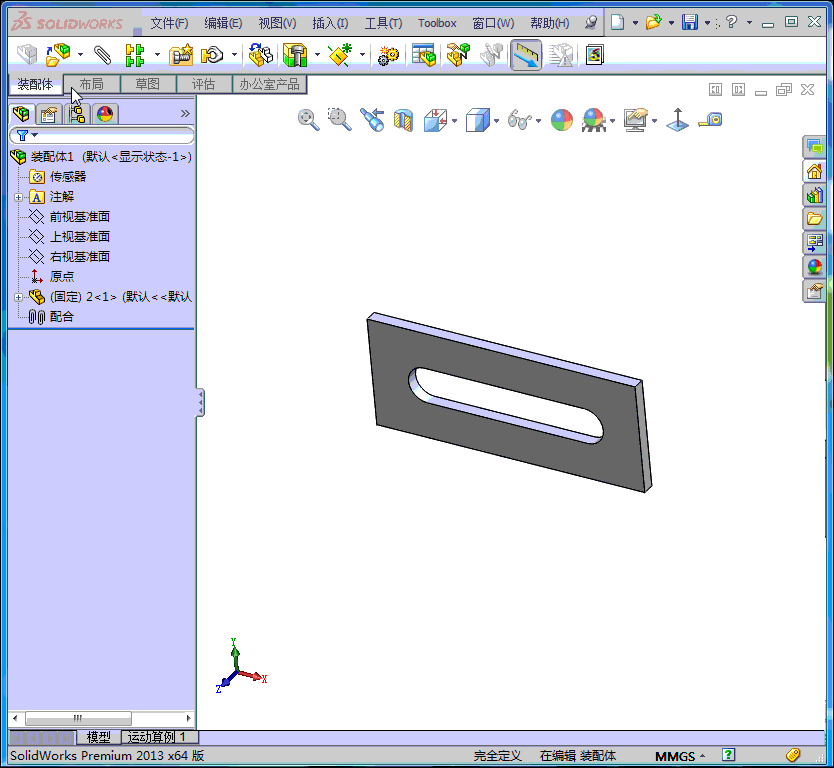Select the ConfigurationManager tab icon
834x768 pixels.
[x=77, y=114]
